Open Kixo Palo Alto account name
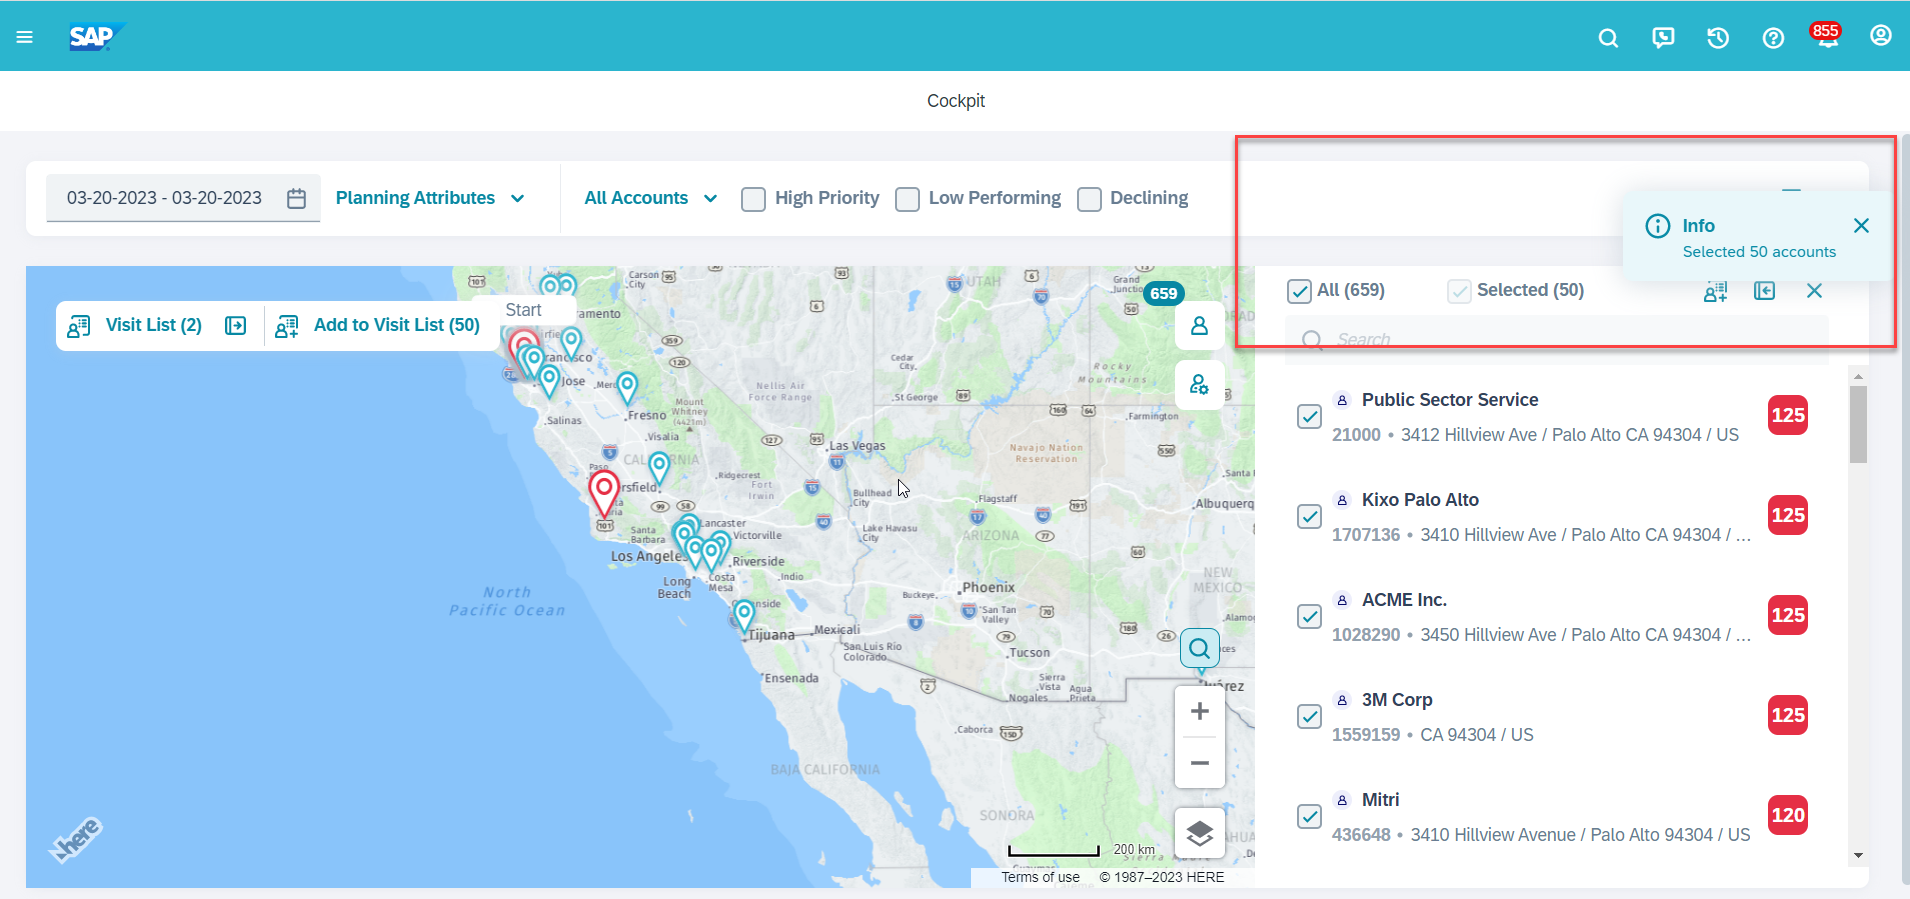 click(x=1420, y=500)
